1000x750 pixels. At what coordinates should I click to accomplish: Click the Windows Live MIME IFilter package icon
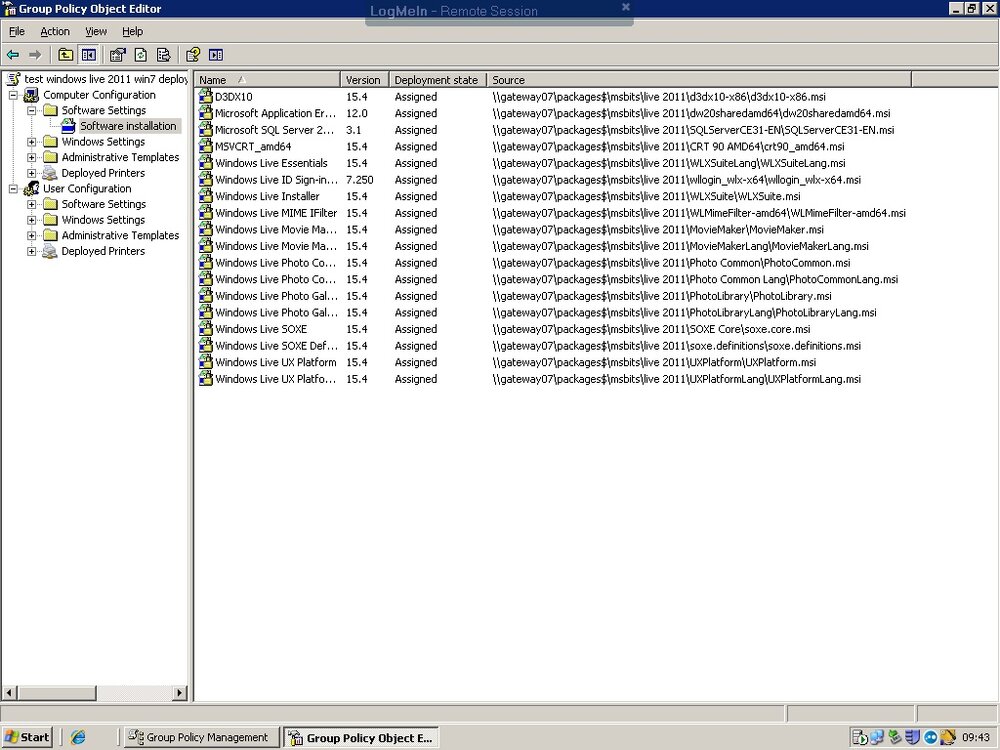[205, 212]
